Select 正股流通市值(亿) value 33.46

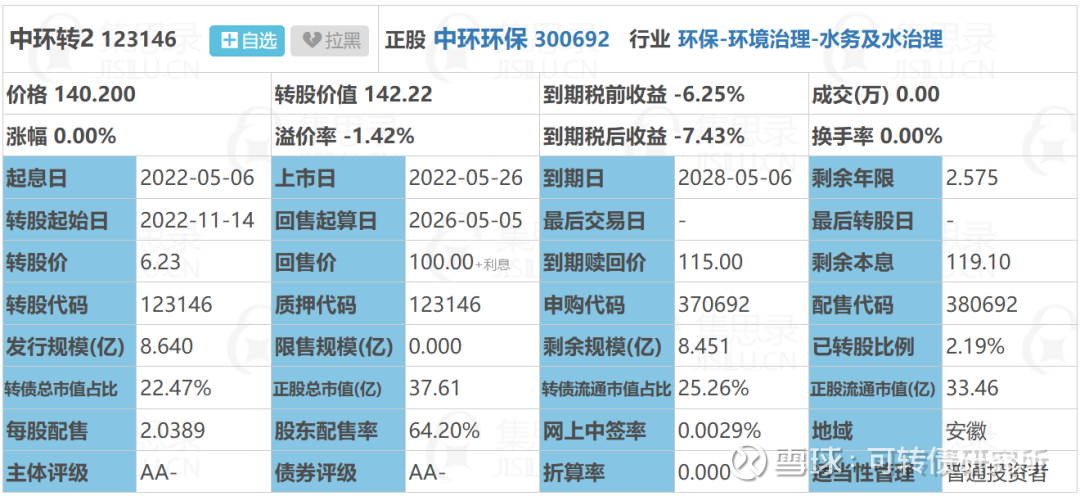973,389
